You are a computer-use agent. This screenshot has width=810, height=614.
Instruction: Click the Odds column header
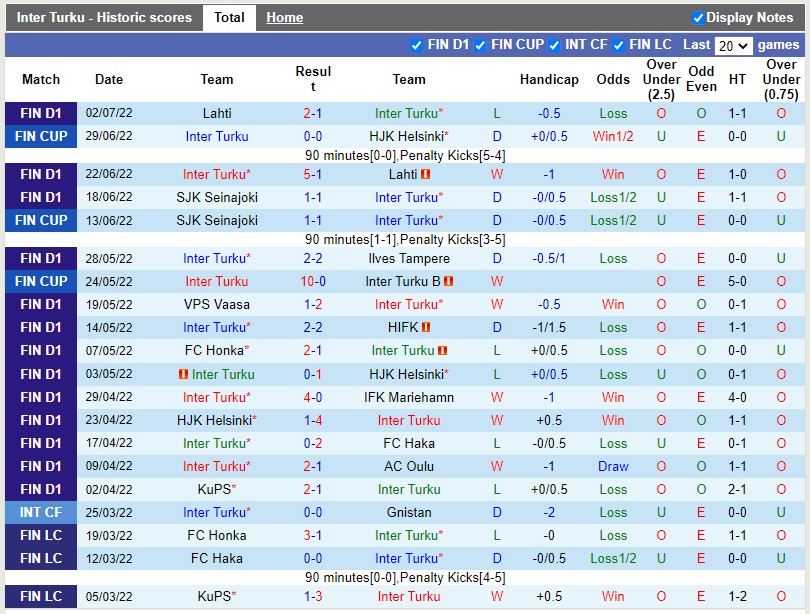tap(613, 80)
